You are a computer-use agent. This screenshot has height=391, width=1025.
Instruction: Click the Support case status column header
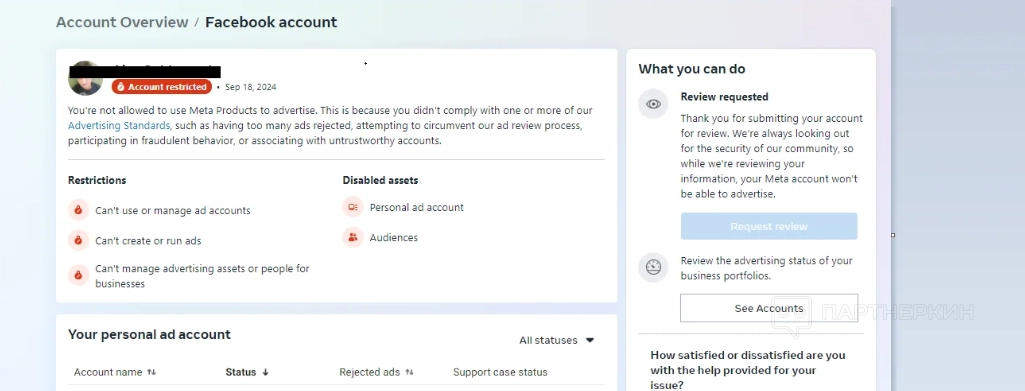click(500, 372)
